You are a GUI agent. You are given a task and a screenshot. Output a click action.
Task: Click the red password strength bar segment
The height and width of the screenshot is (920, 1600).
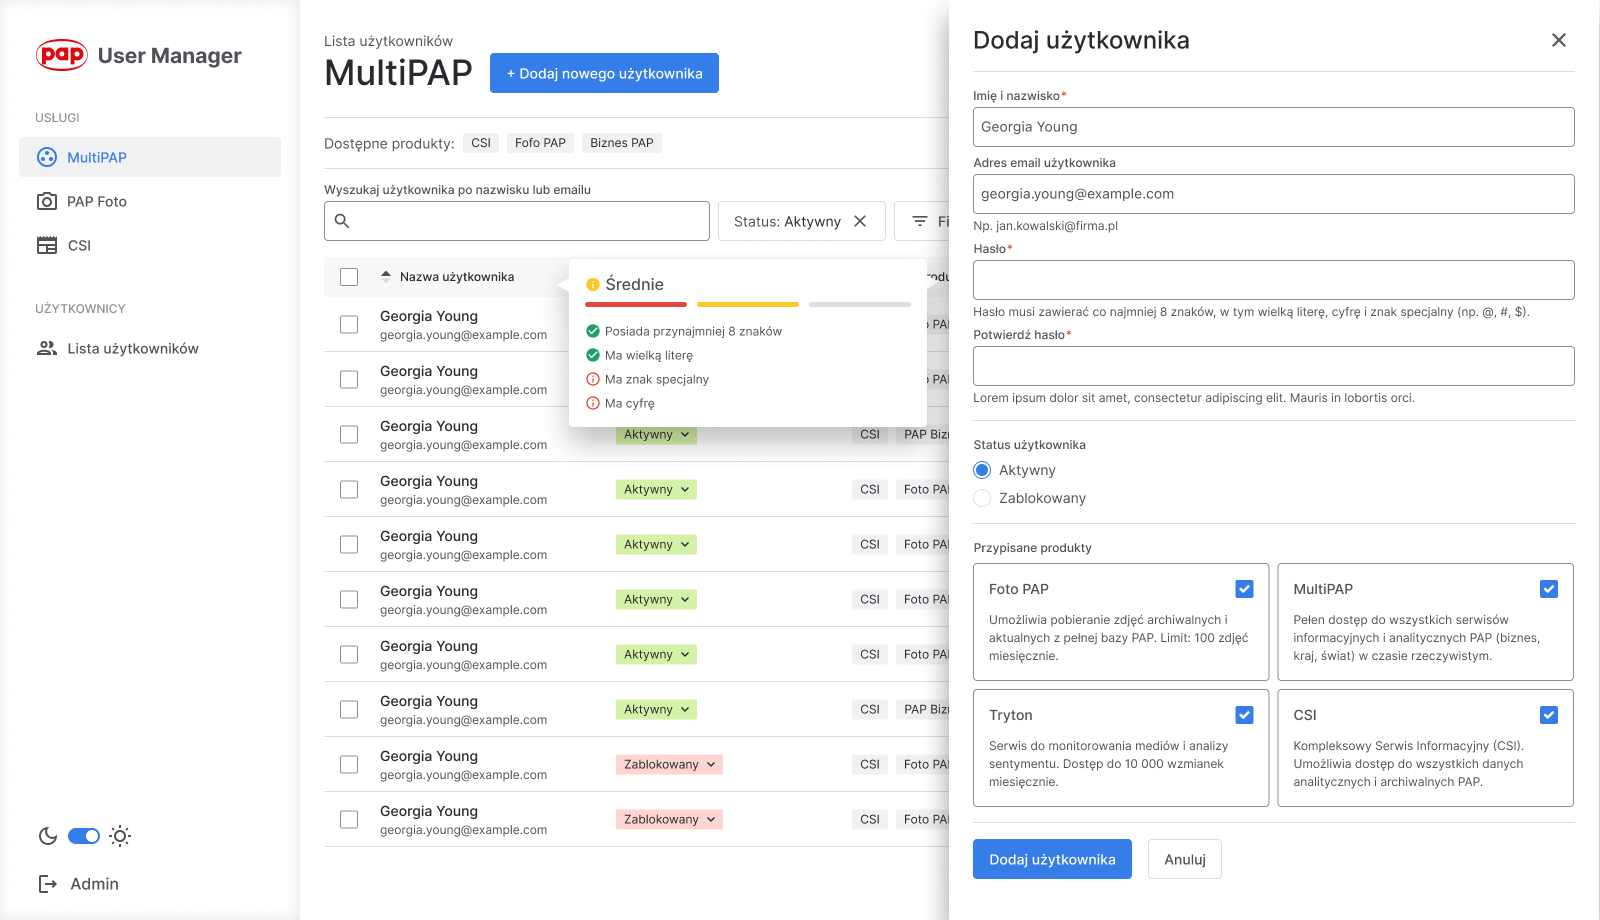pos(636,304)
